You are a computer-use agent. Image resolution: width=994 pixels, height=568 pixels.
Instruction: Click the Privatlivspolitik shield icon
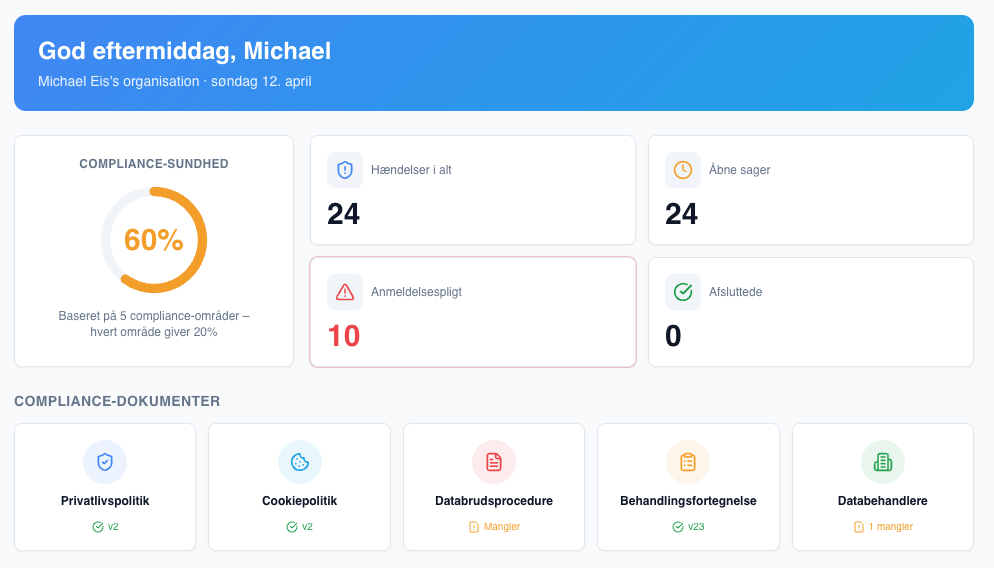(105, 462)
